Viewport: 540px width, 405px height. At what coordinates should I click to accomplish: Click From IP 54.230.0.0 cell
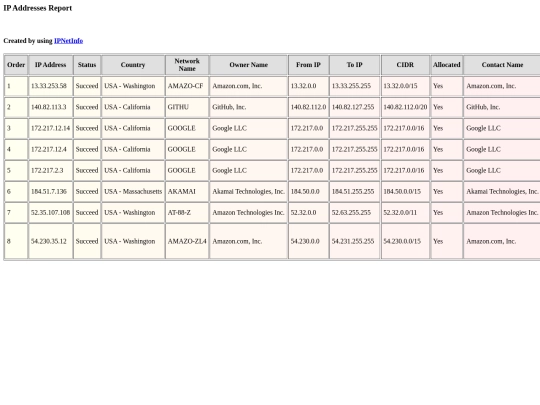[x=308, y=241]
